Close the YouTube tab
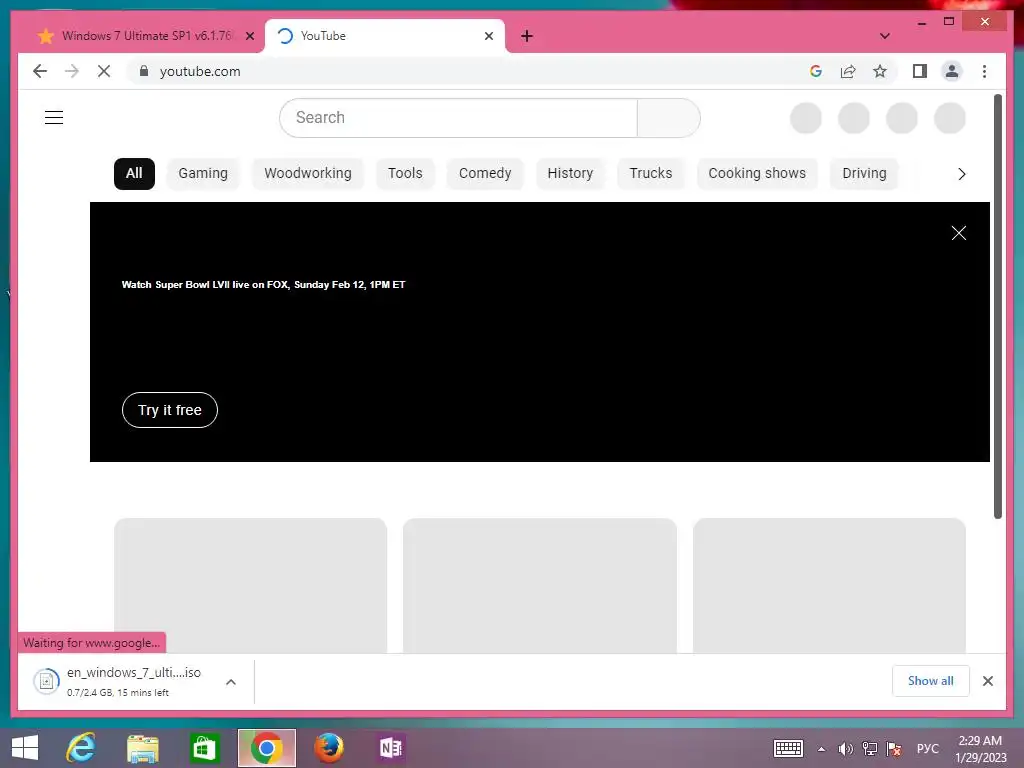Image resolution: width=1024 pixels, height=768 pixels. pos(488,36)
